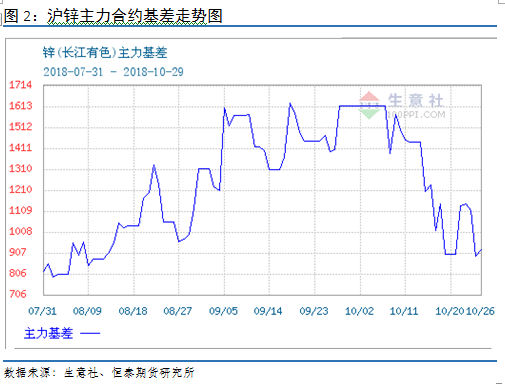505x384 pixels.
Task: Click the date range 2018-07-31 - 2018-10-29
Action: [113, 72]
